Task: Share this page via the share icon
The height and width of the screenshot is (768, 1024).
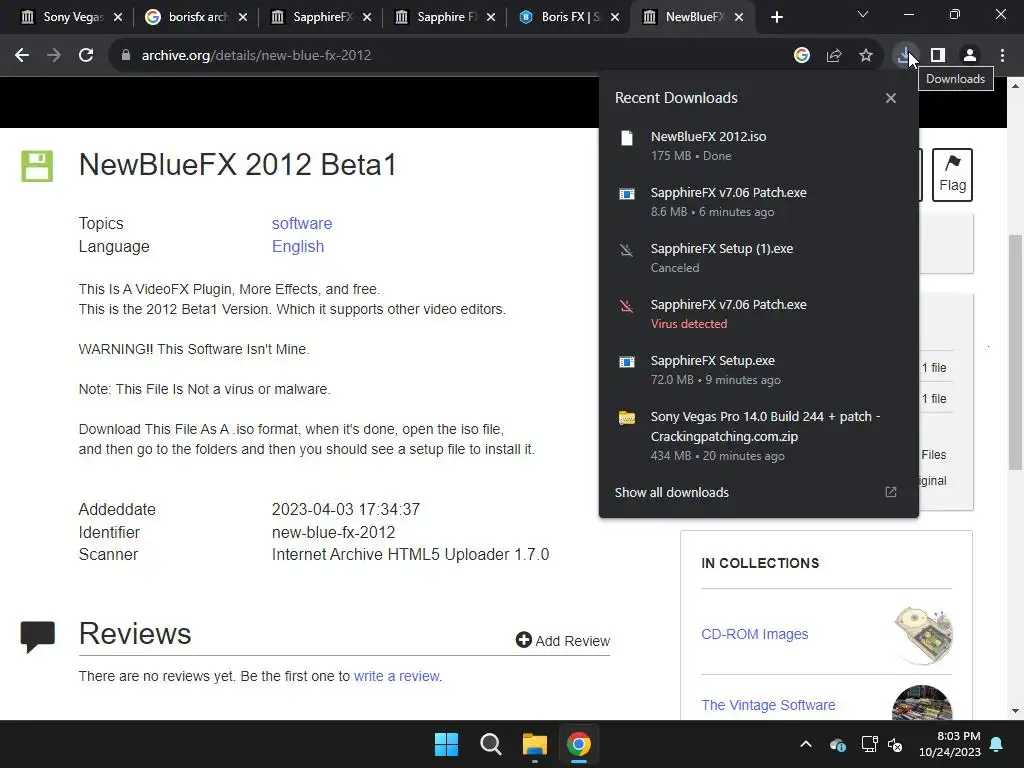Action: [x=834, y=56]
